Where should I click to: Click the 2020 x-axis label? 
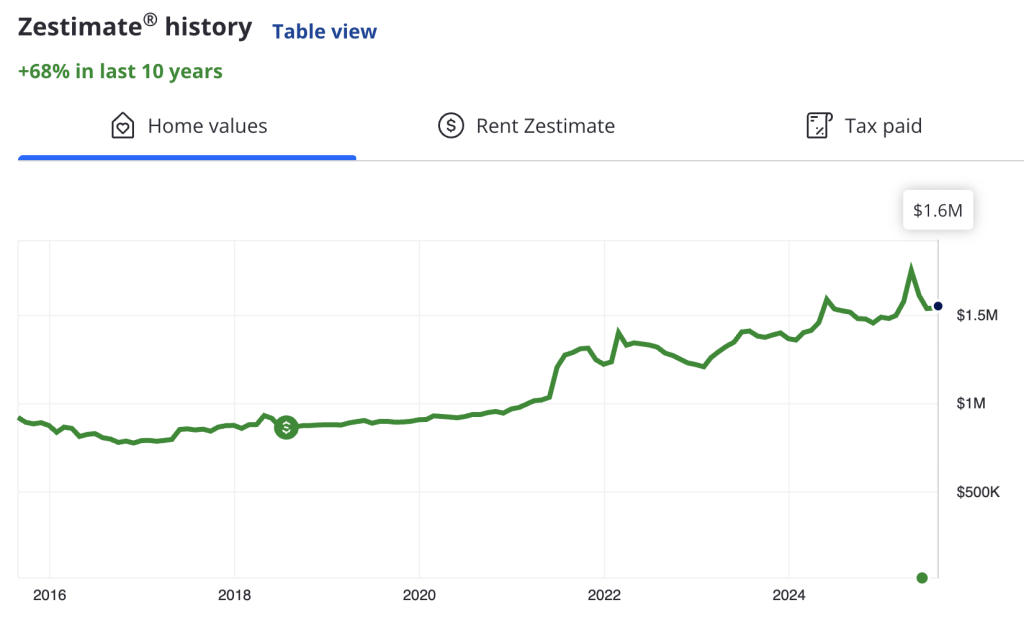[x=419, y=596]
